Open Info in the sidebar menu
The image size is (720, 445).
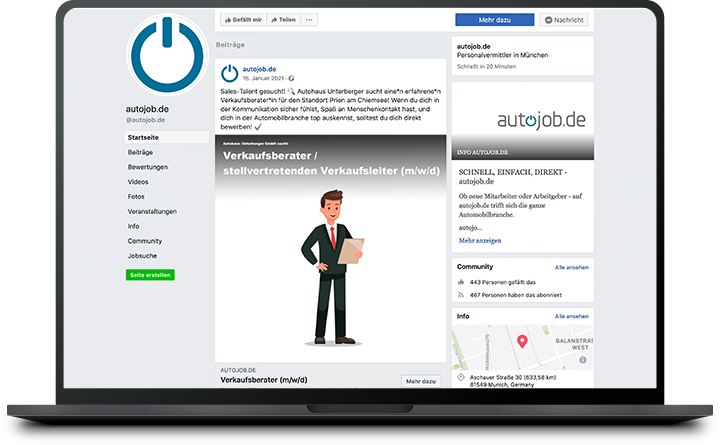pyautogui.click(x=133, y=226)
